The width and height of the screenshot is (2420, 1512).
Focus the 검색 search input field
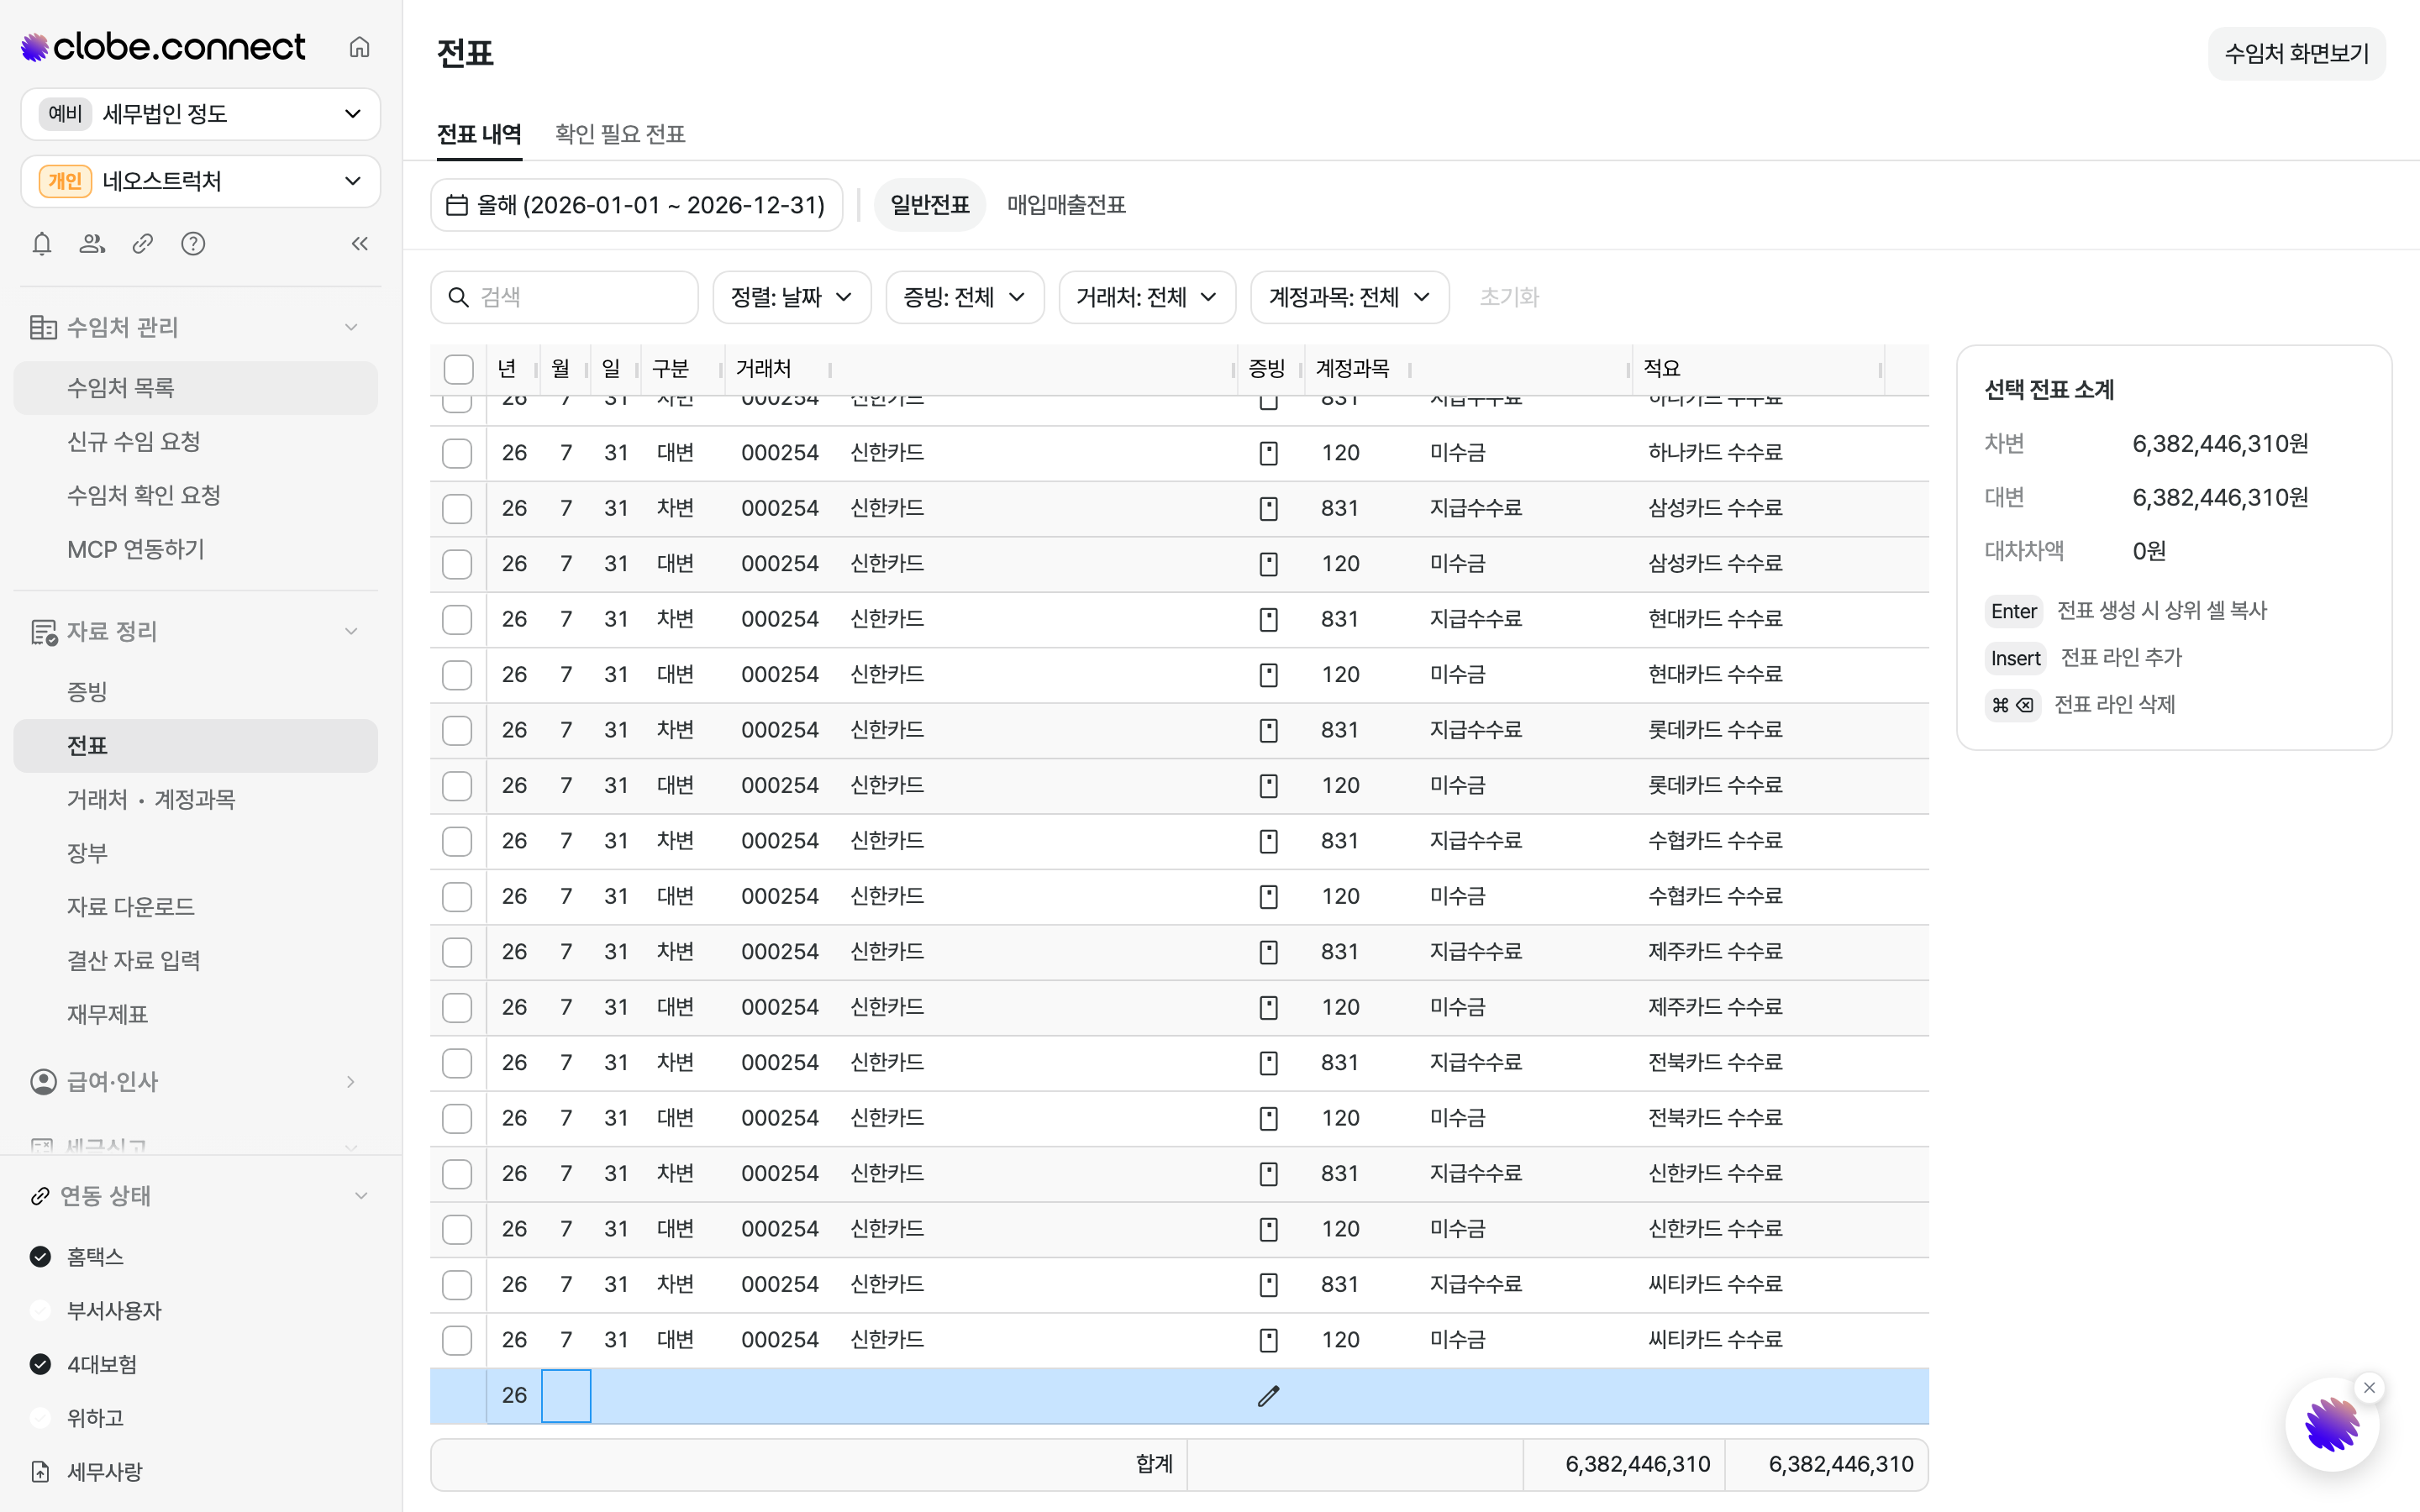click(x=564, y=297)
